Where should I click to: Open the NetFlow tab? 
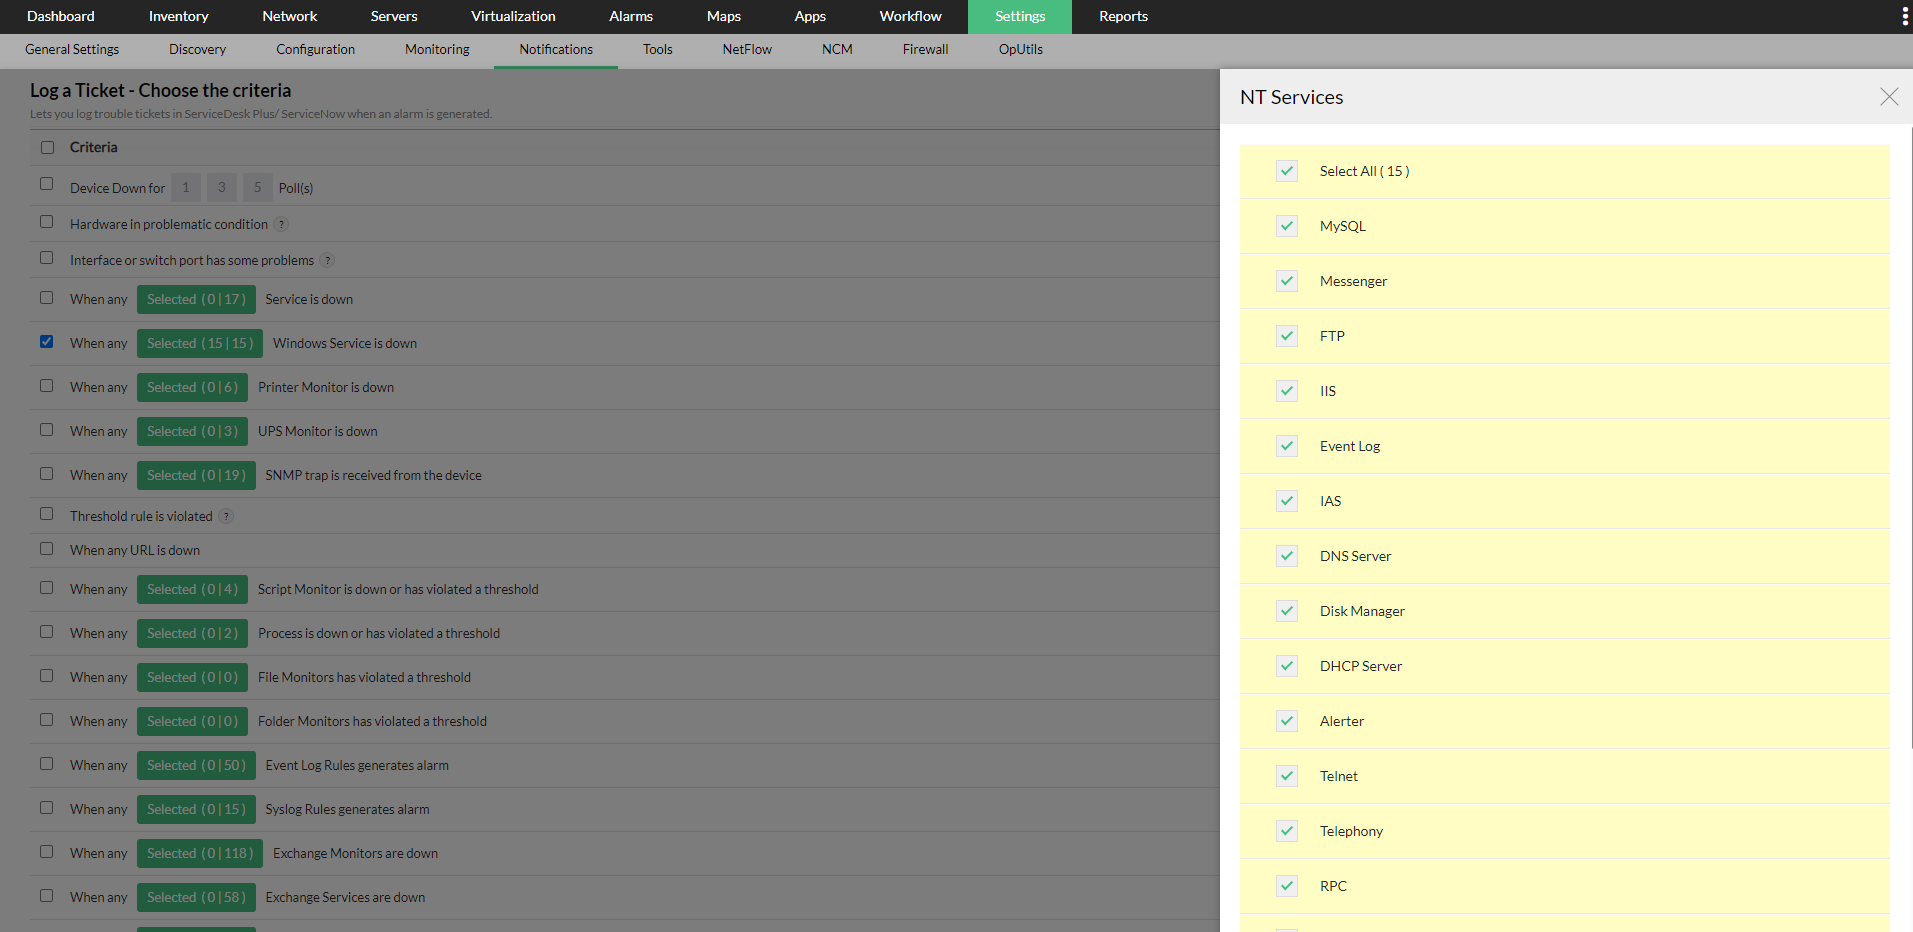(x=746, y=49)
